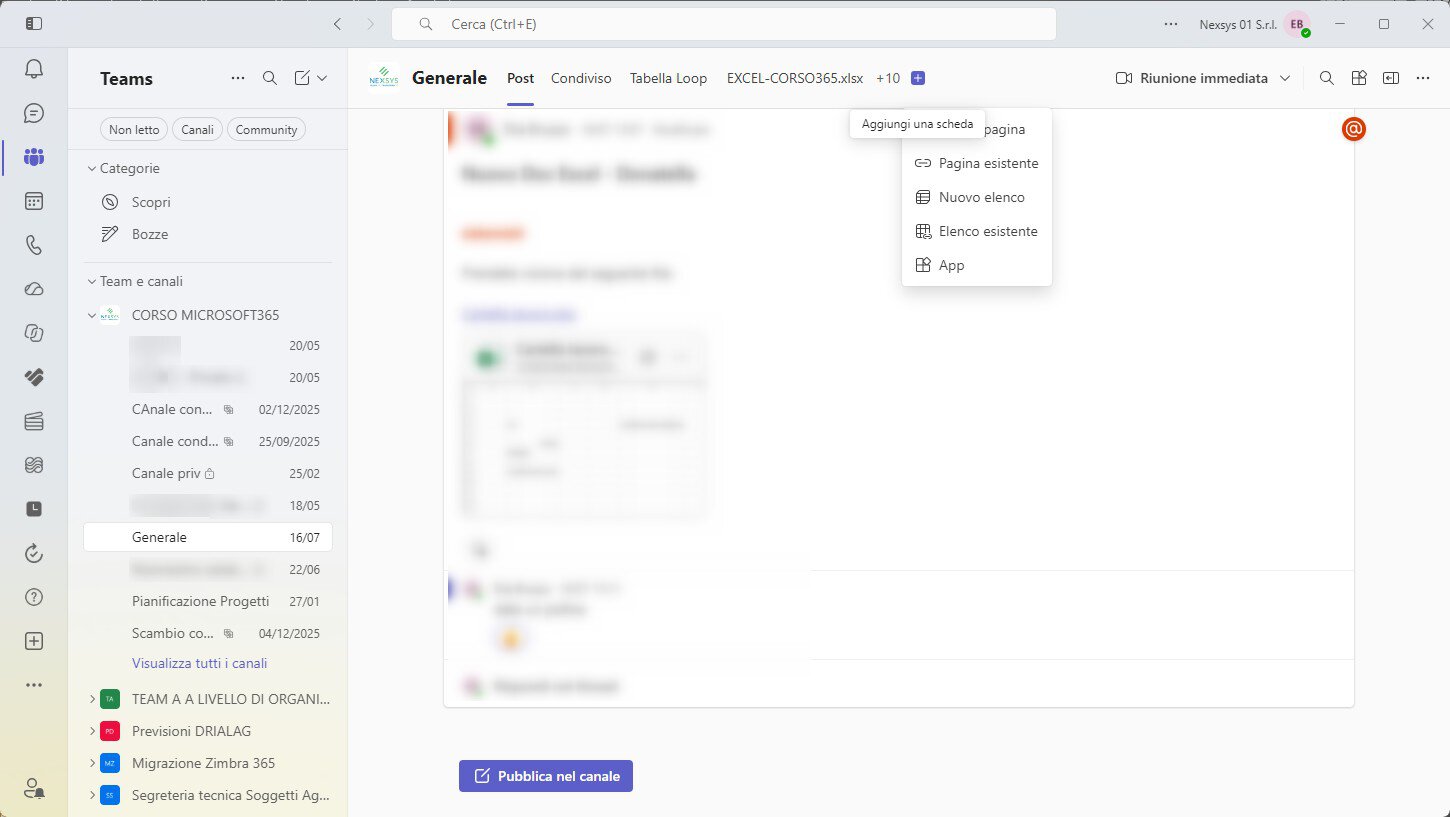This screenshot has height=817, width=1450.
Task: Open the Apps plus icon in the rail
Action: (34, 641)
